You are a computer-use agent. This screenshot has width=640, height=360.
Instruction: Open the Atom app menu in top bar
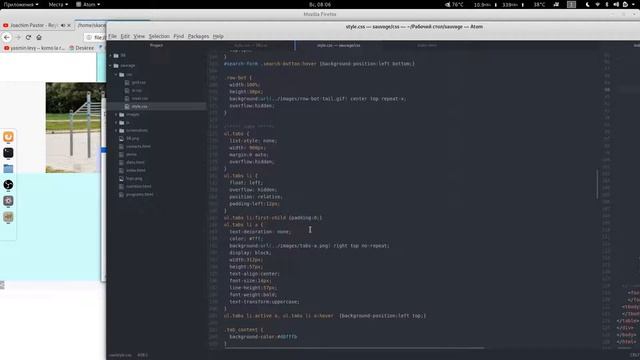click(88, 4)
